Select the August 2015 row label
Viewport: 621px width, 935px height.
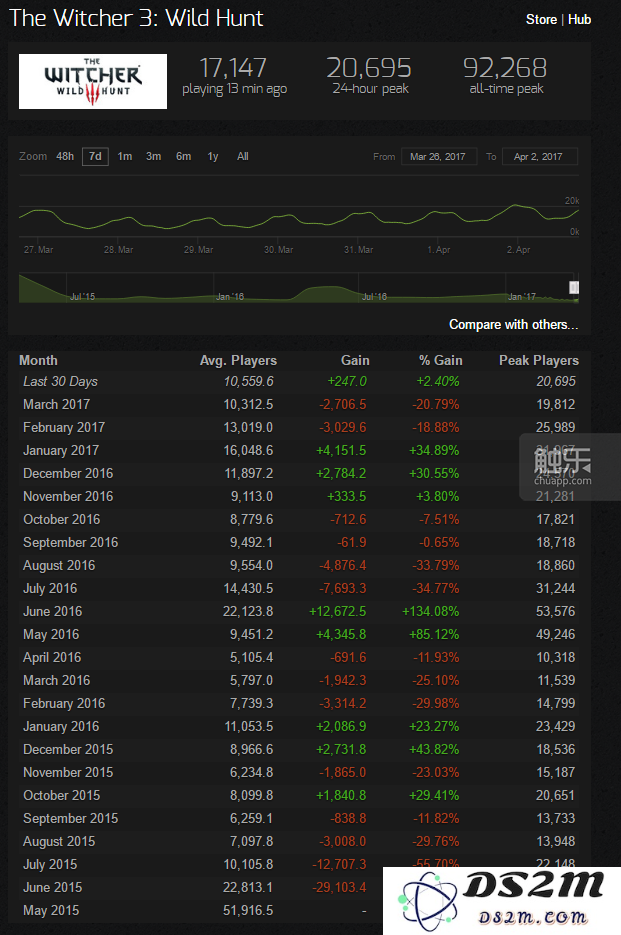[59, 841]
